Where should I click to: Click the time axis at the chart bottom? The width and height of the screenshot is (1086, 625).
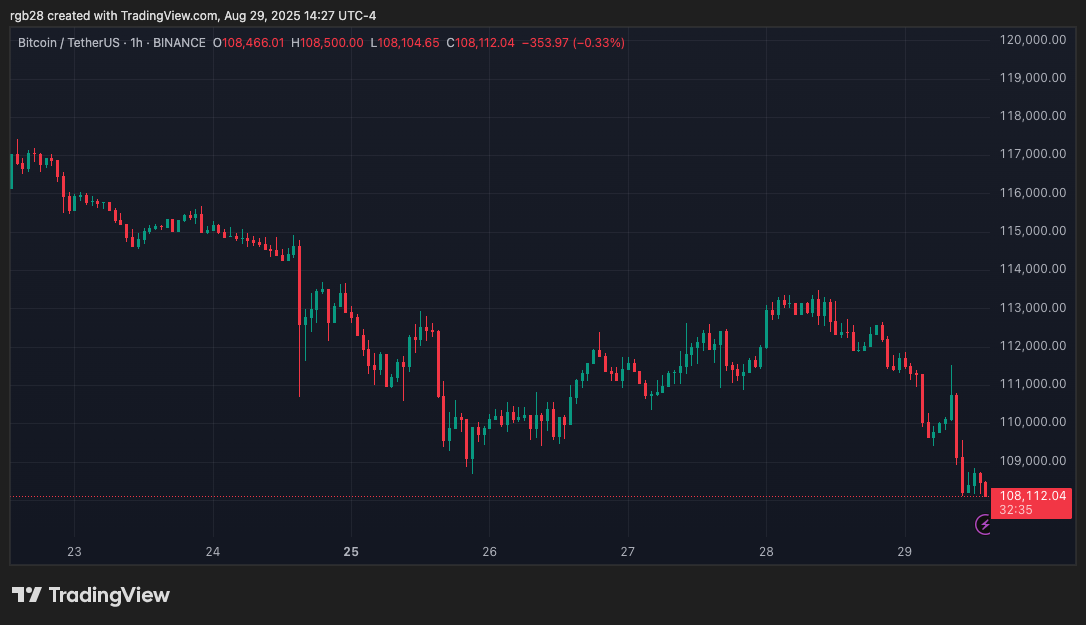coord(500,551)
